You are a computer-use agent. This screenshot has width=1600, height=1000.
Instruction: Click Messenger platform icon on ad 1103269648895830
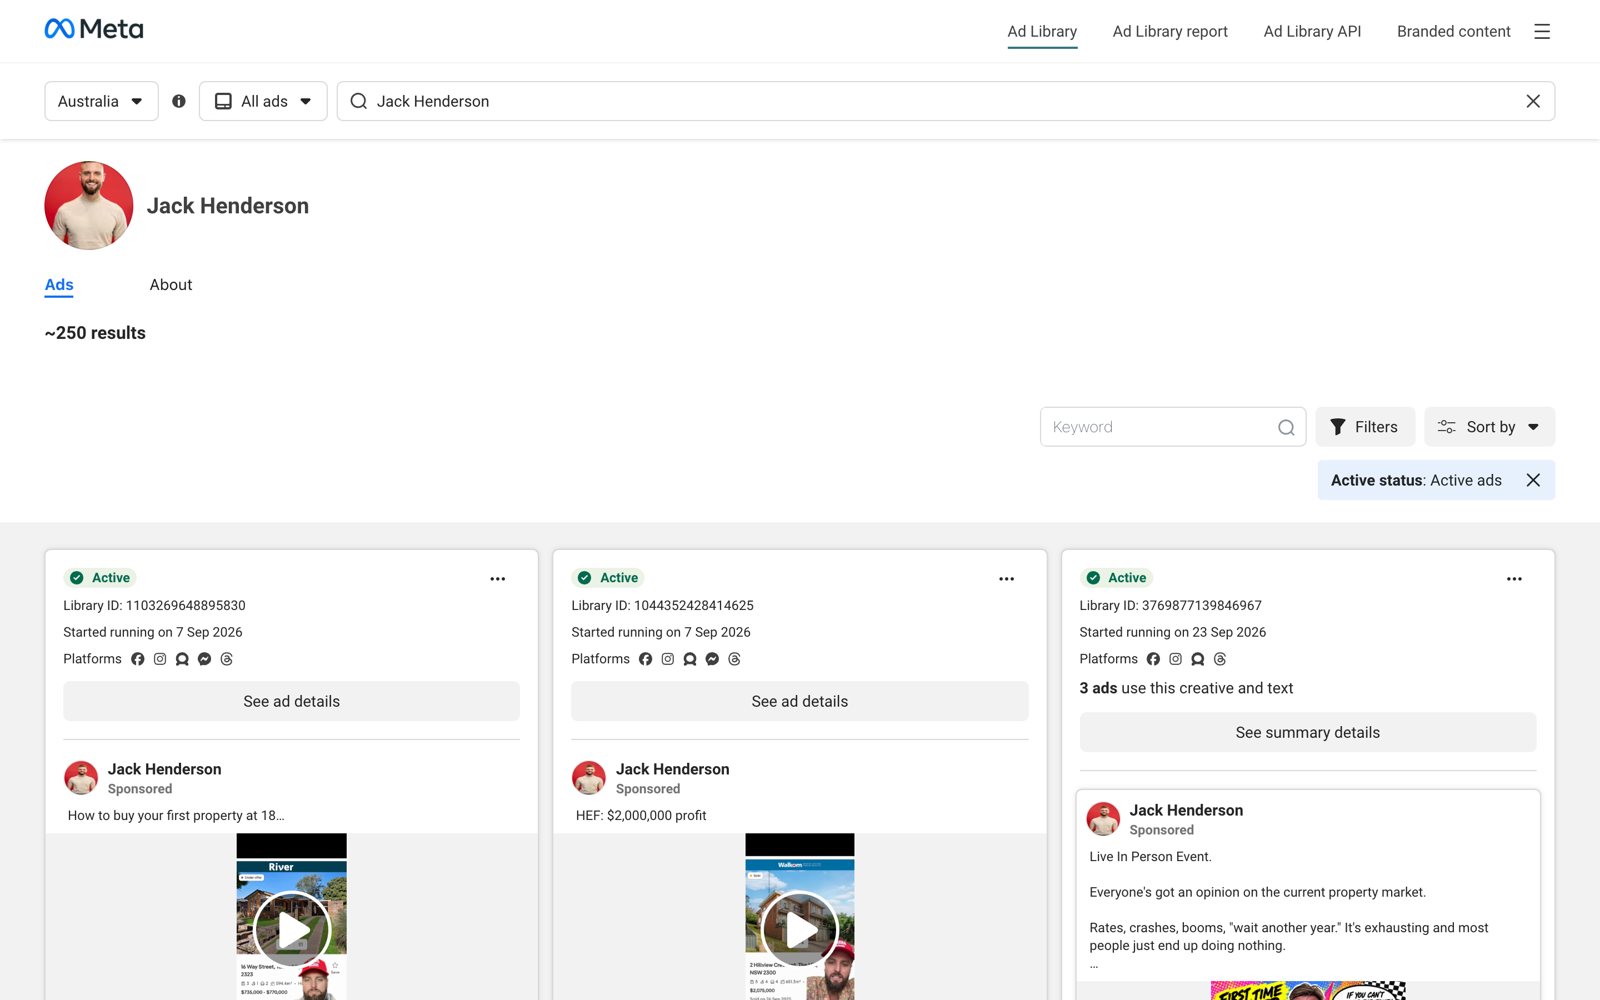pos(204,659)
